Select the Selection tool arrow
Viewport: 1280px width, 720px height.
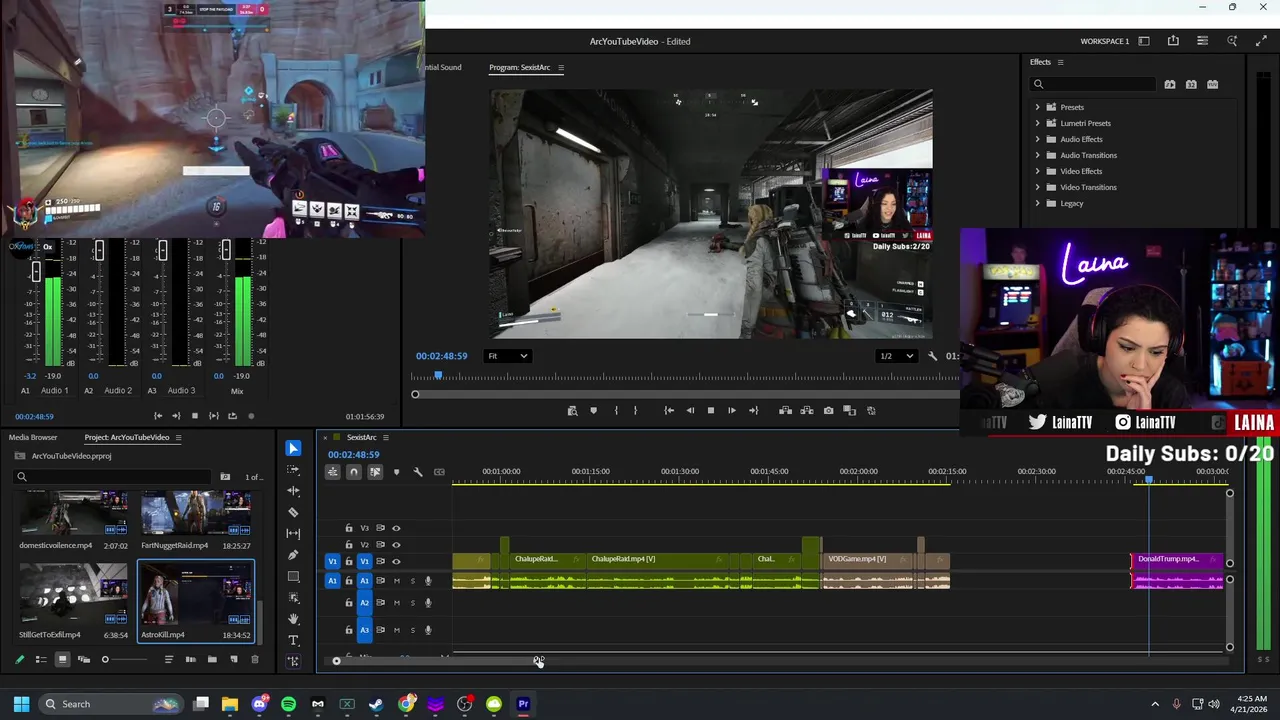(x=293, y=448)
